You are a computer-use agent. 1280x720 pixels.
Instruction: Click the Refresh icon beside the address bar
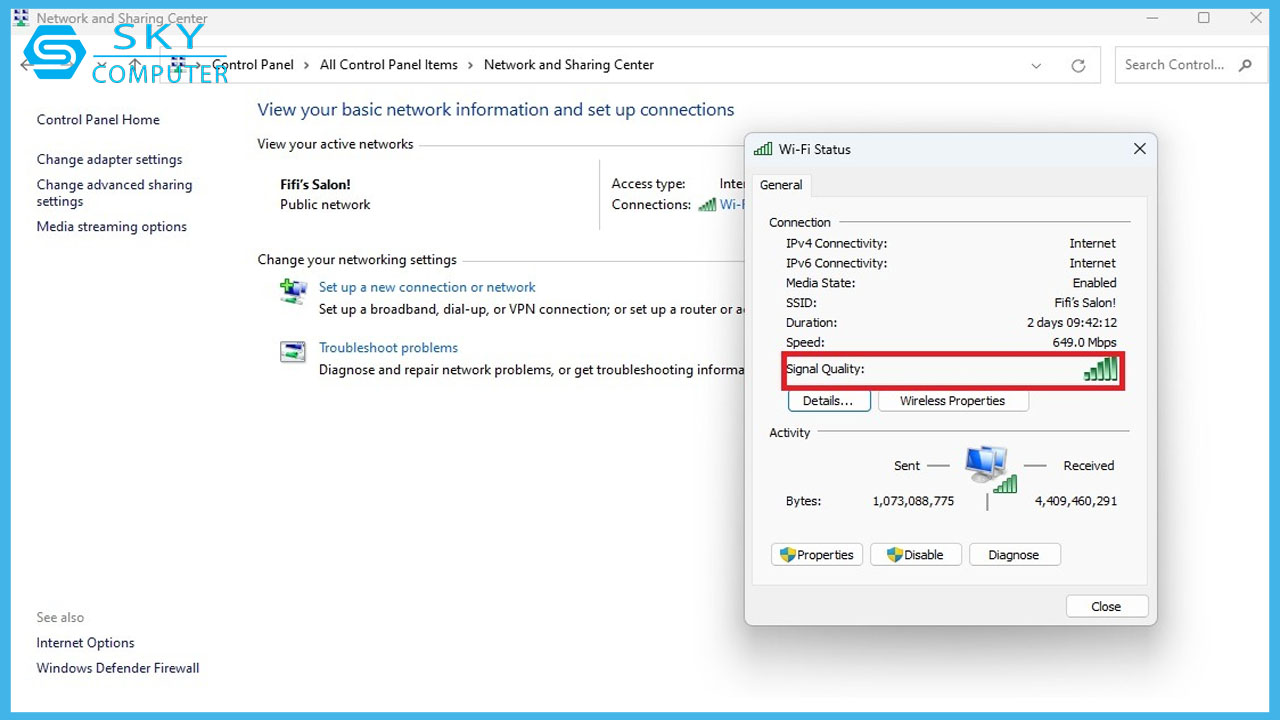click(1078, 66)
